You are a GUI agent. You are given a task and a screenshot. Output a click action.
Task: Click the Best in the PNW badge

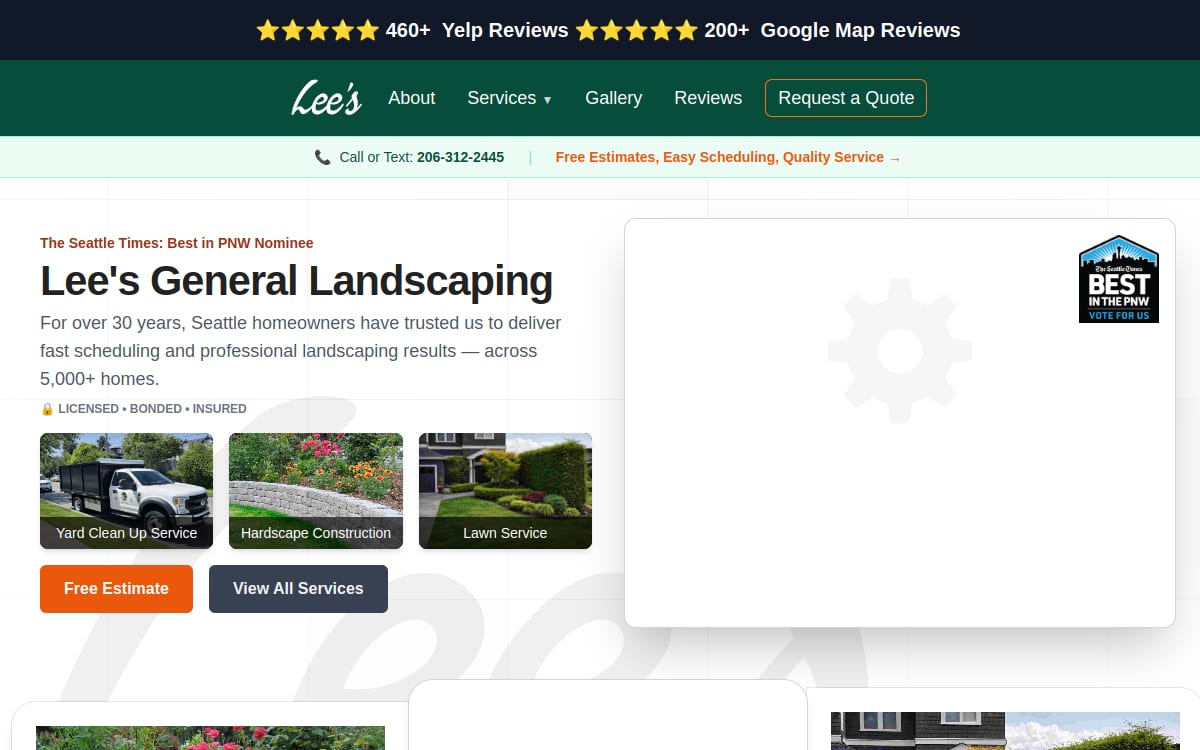1119,279
